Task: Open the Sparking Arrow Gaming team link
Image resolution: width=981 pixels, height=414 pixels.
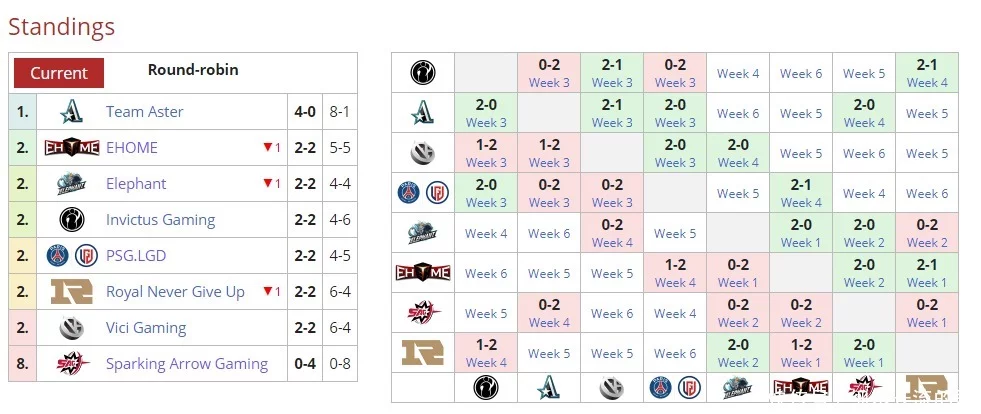Action: coord(186,364)
